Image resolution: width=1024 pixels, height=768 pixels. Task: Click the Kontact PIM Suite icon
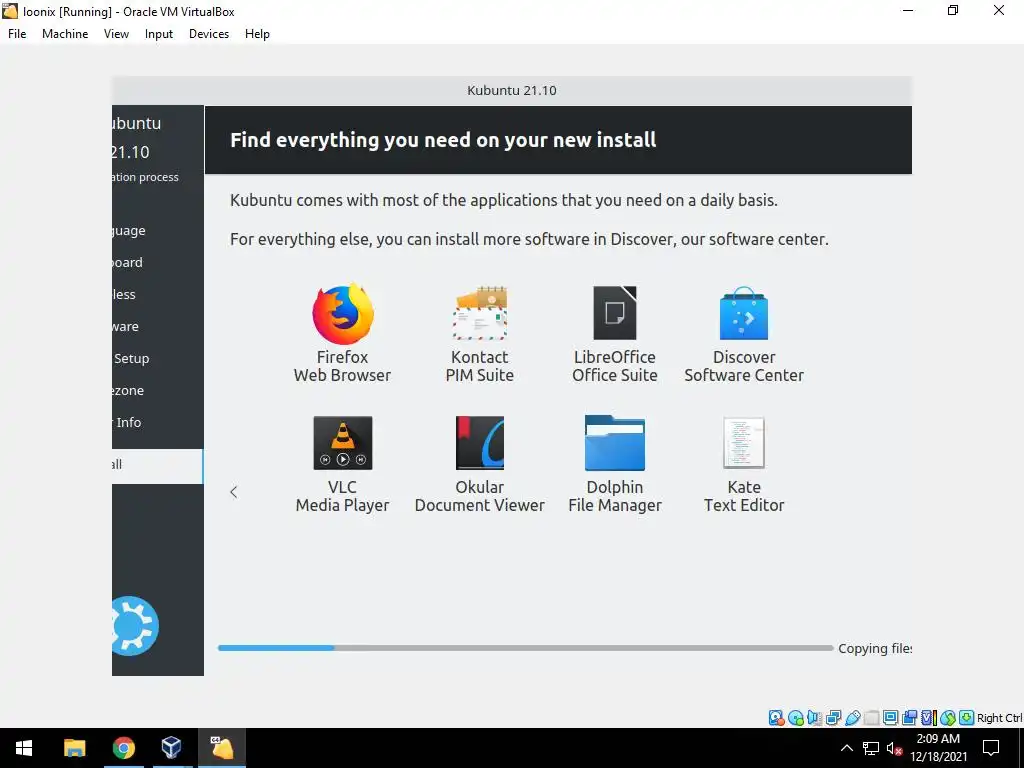click(480, 313)
